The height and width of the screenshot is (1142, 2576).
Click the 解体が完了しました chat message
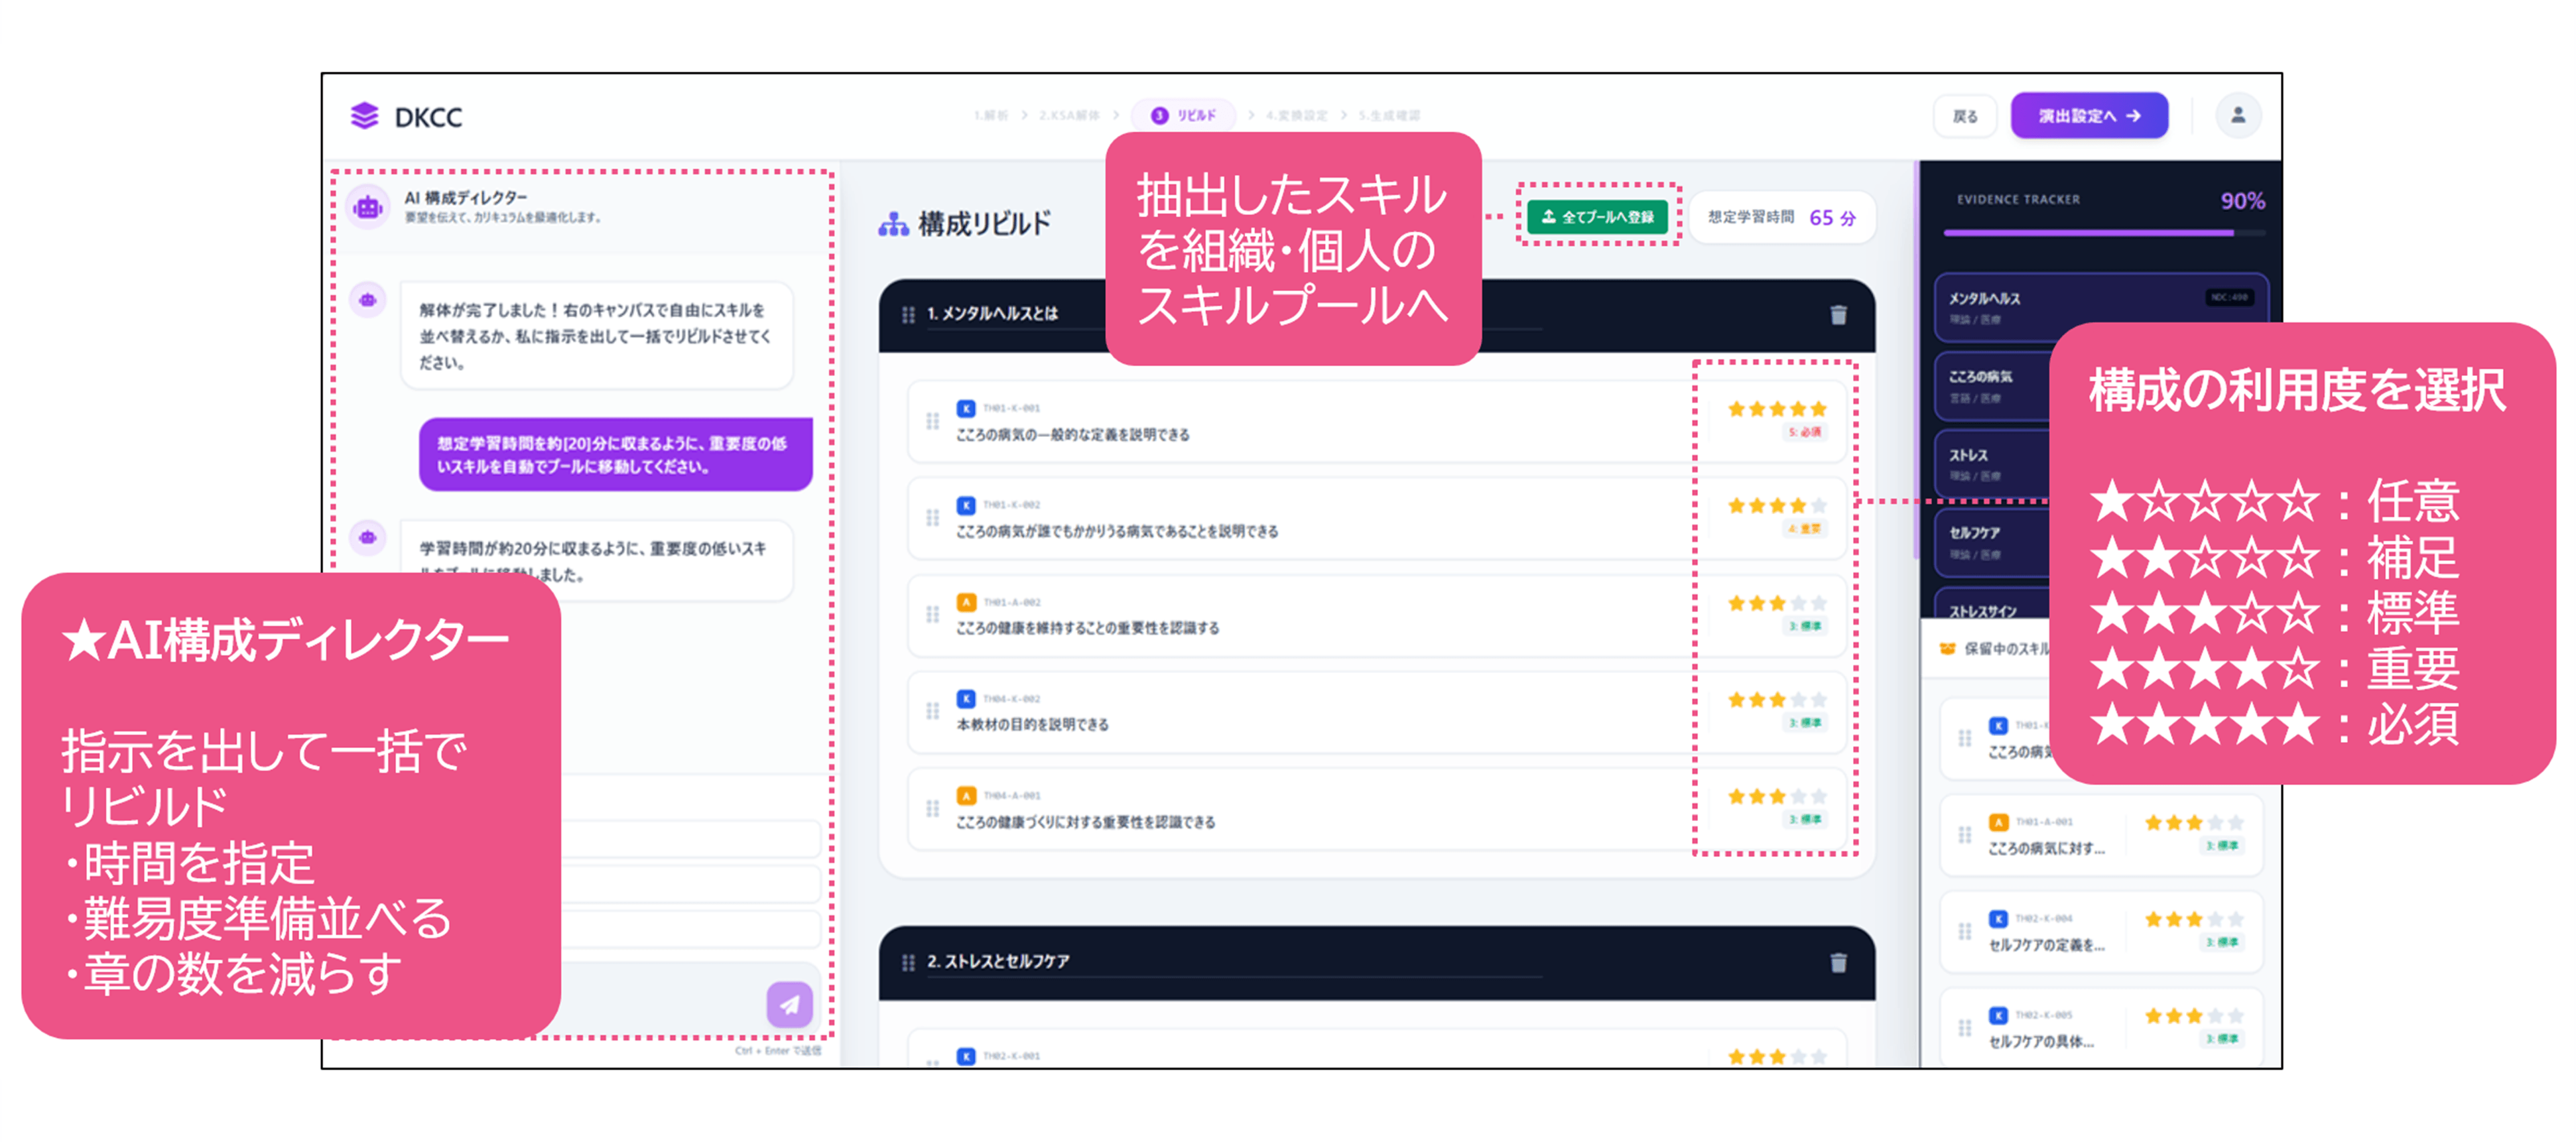[x=597, y=336]
